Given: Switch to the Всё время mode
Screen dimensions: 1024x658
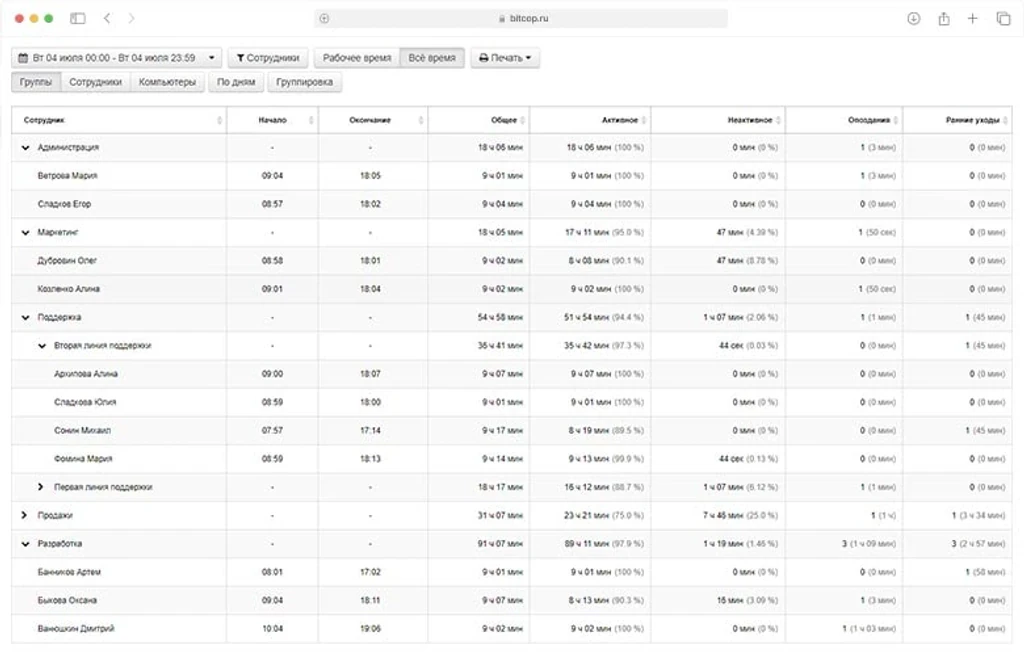Looking at the screenshot, I should pyautogui.click(x=432, y=57).
